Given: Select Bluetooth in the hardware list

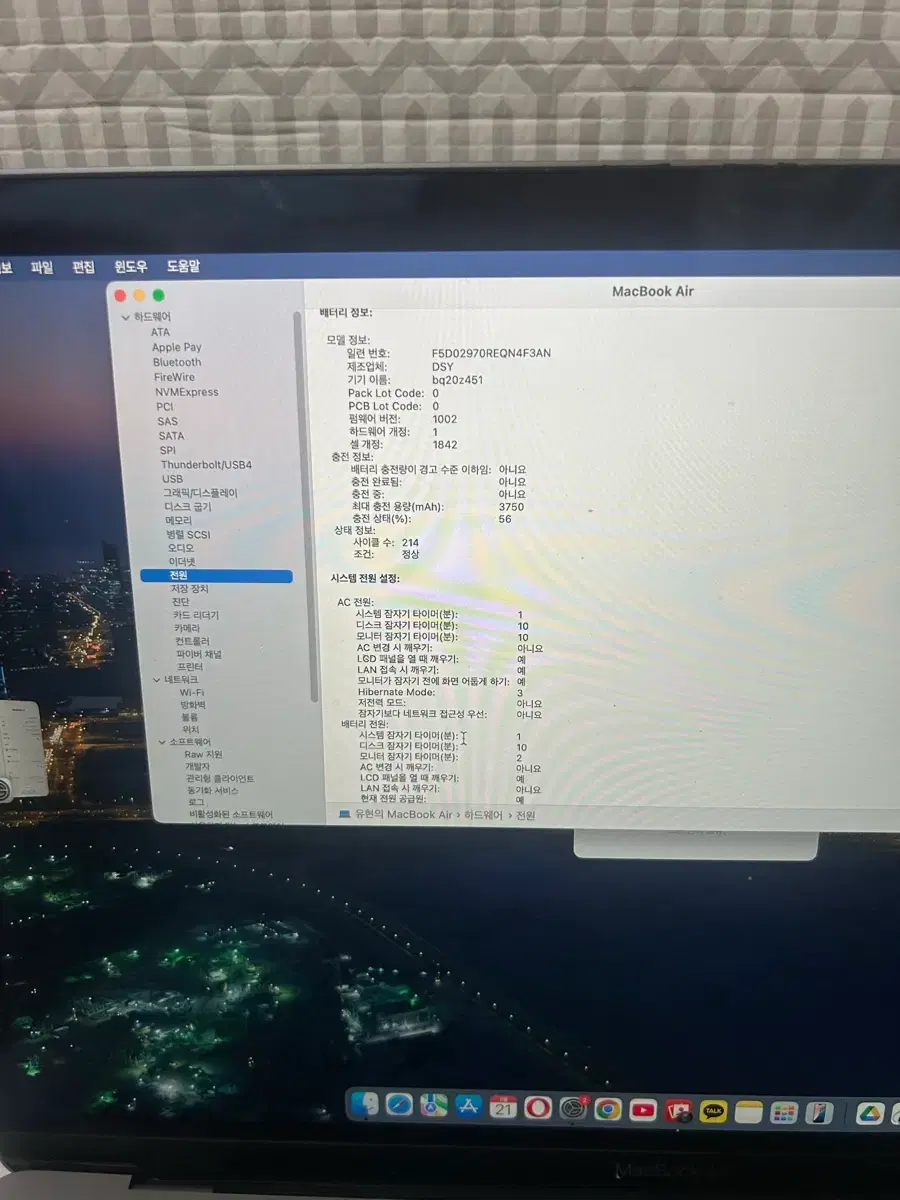Looking at the screenshot, I should [176, 362].
